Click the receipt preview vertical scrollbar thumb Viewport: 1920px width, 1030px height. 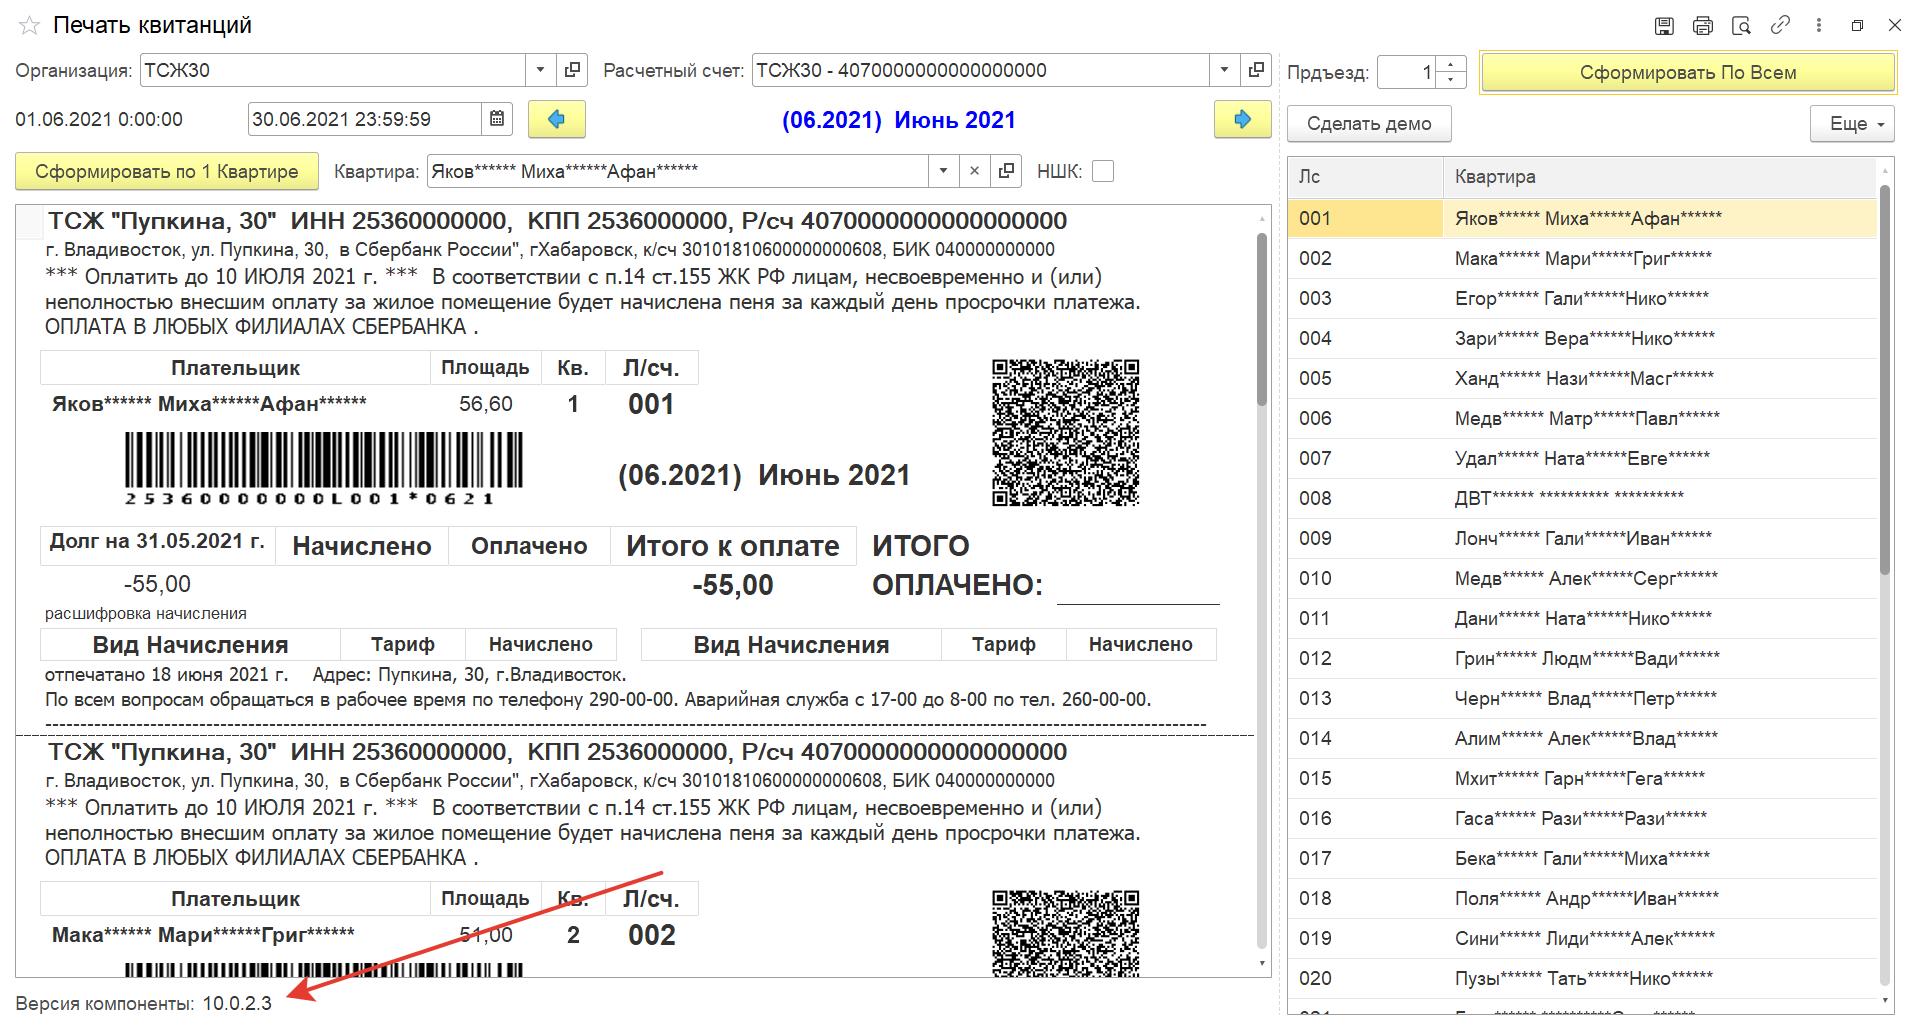(1262, 320)
